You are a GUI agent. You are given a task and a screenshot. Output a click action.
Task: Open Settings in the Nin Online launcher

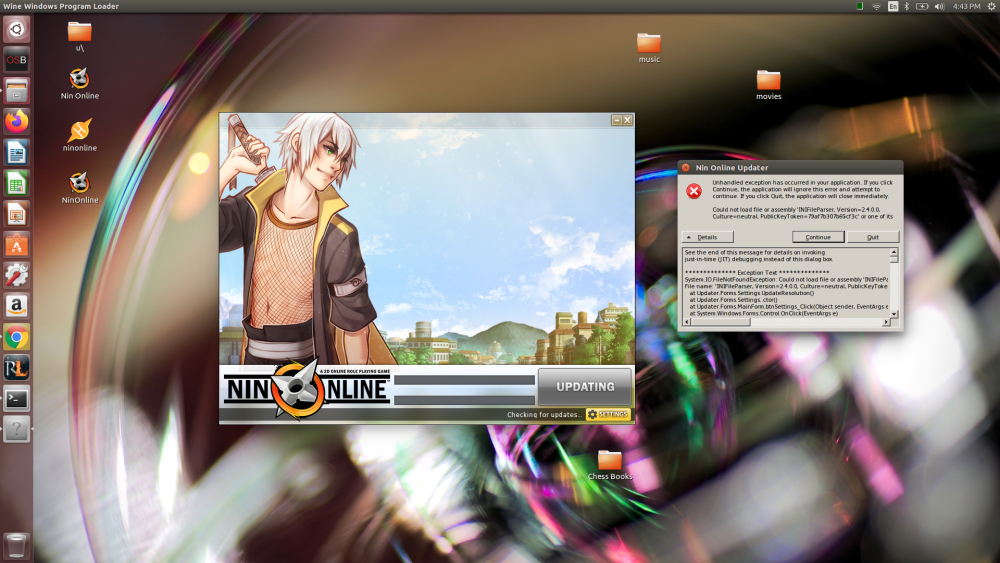click(x=609, y=414)
